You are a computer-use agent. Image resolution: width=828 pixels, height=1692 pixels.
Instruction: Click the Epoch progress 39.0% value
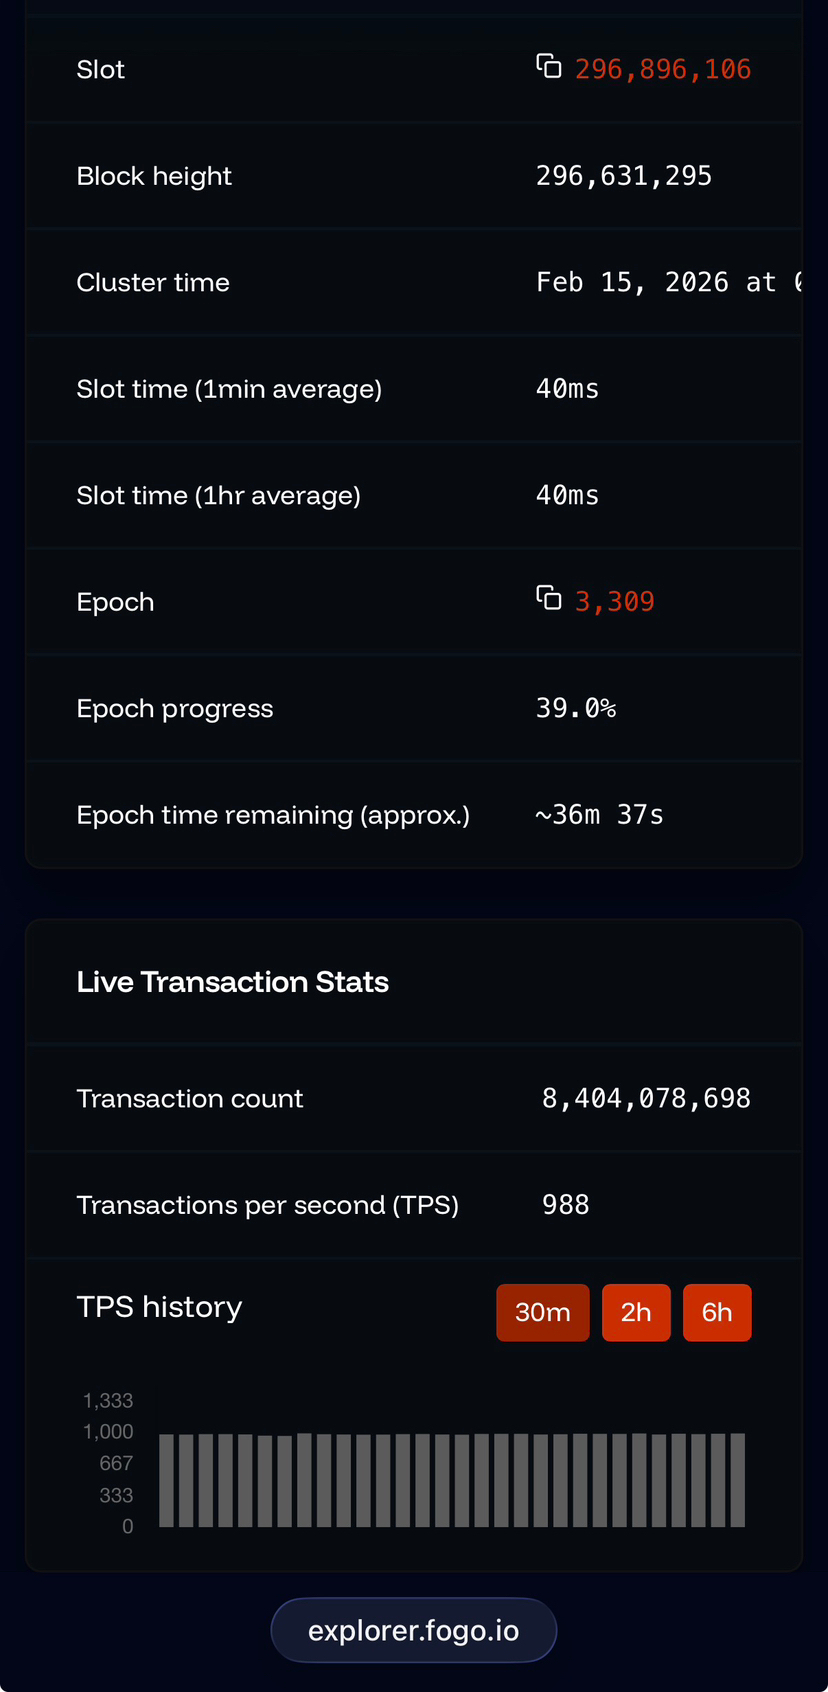click(x=576, y=708)
